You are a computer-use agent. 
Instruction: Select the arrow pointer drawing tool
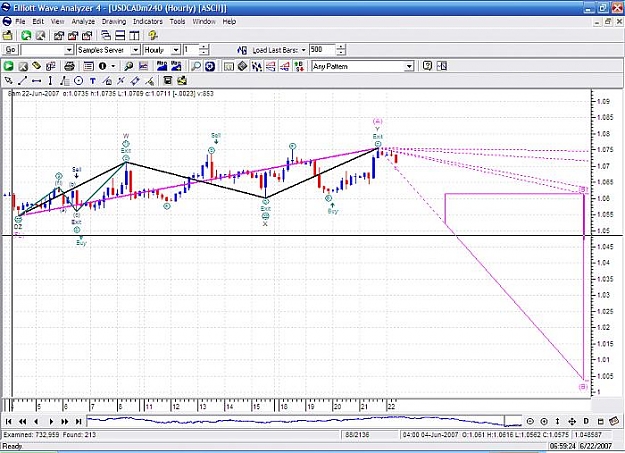(x=8, y=81)
